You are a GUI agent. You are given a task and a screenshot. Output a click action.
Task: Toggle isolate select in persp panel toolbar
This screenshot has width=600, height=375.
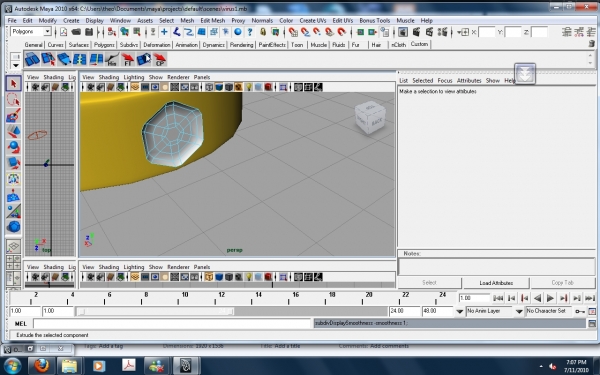click(283, 87)
